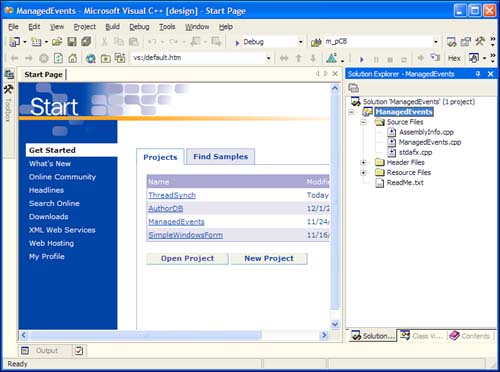This screenshot has width=500, height=372.
Task: Click the Find in Files binoculars icon
Action: [x=316, y=42]
